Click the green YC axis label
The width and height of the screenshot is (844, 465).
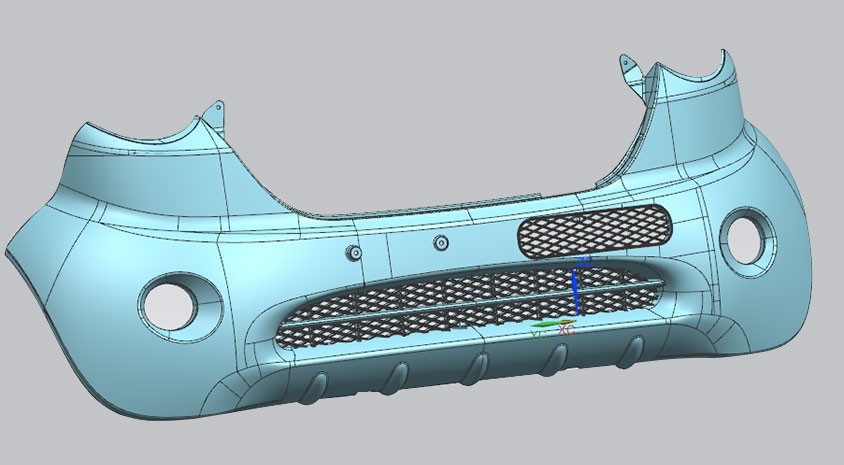[x=539, y=334]
